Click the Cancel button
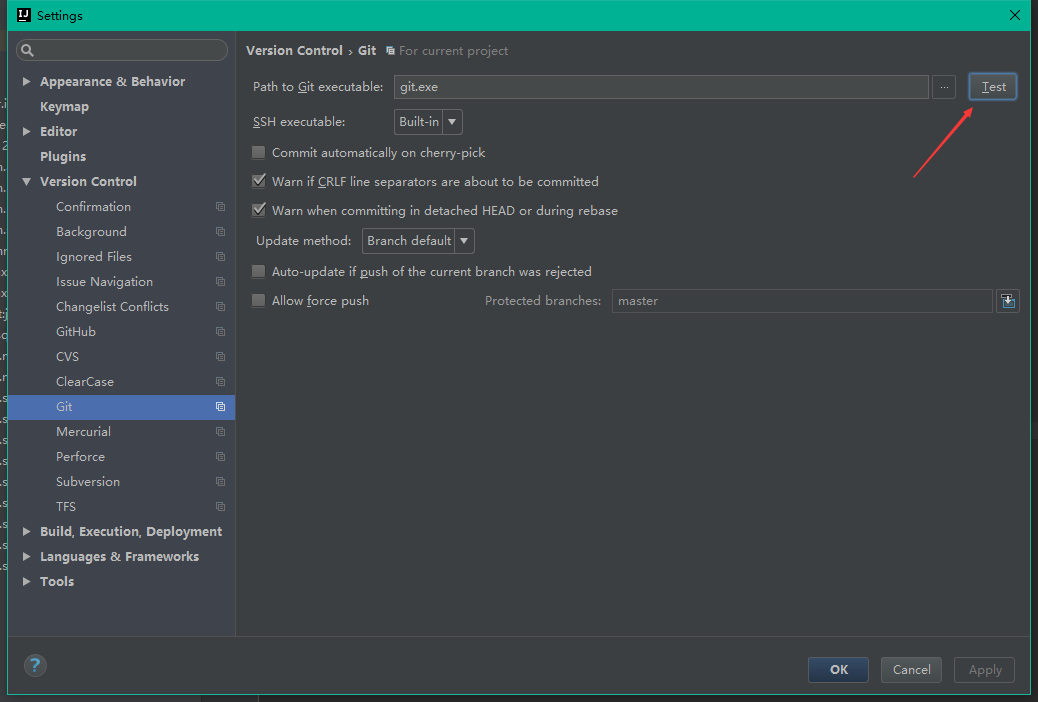 click(912, 670)
